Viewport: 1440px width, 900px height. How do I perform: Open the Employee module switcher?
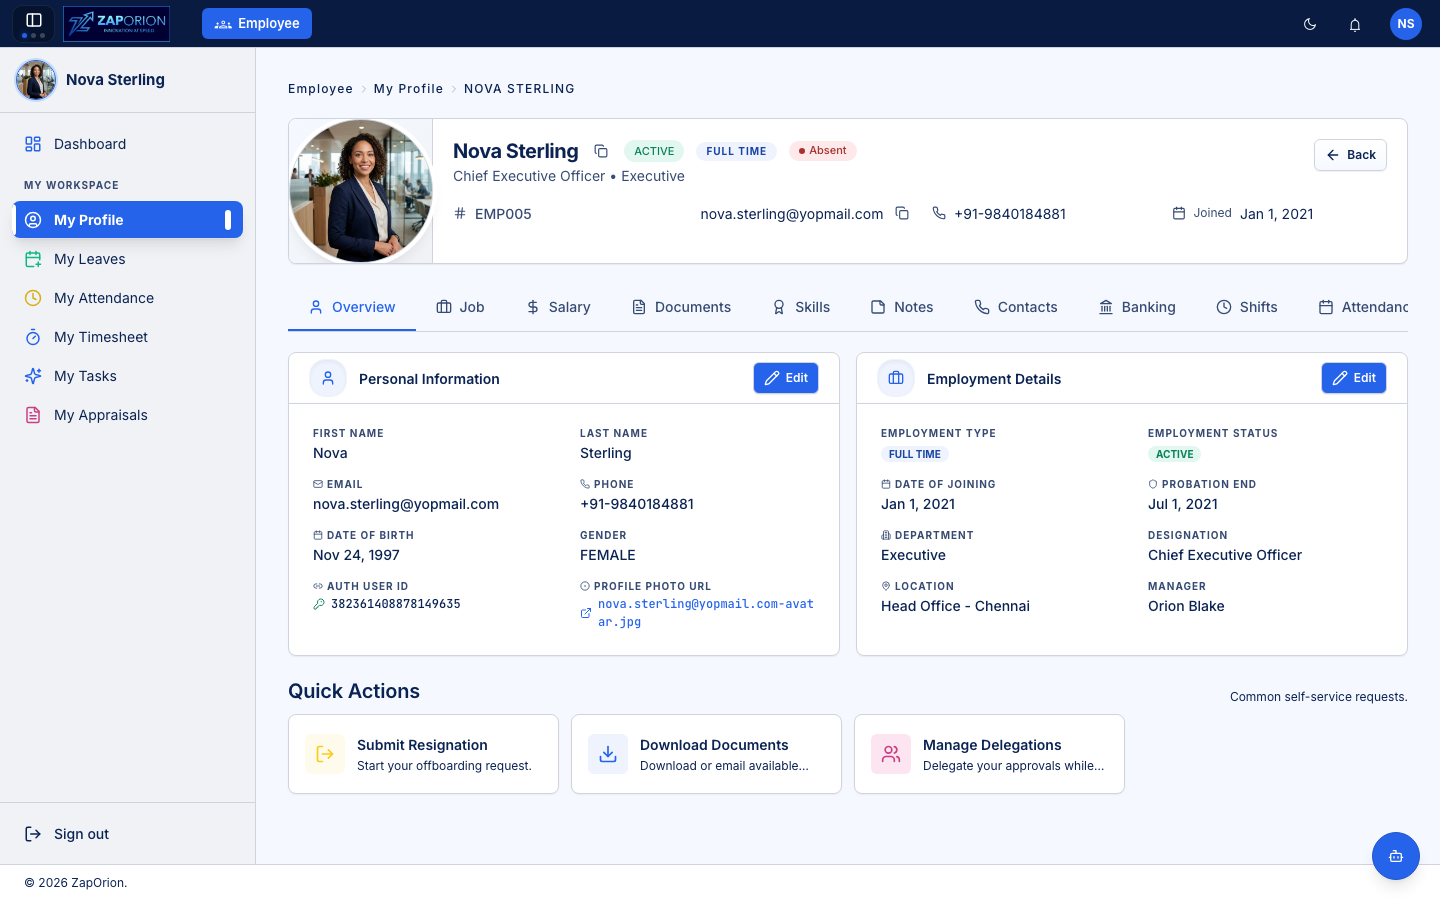click(x=257, y=24)
